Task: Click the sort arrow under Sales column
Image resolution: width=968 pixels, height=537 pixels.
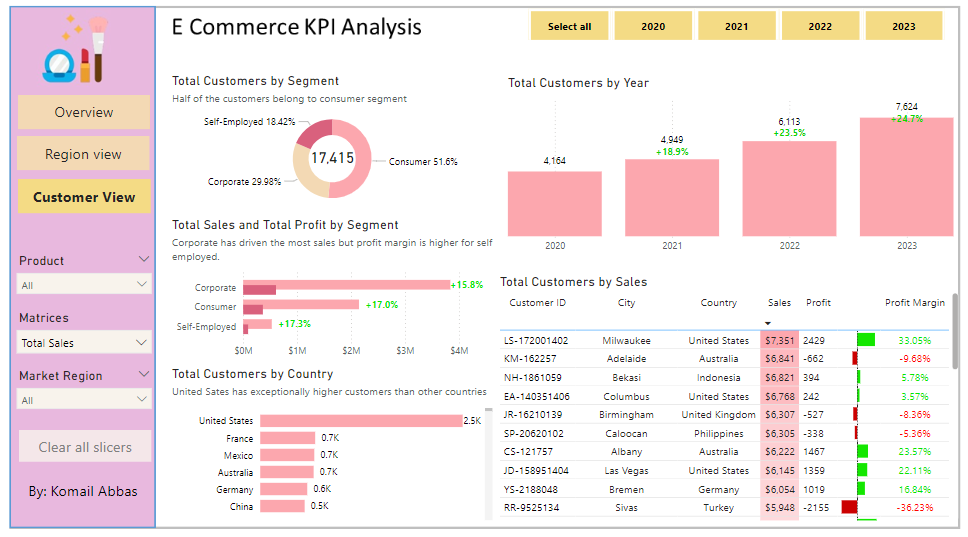Action: tap(768, 323)
